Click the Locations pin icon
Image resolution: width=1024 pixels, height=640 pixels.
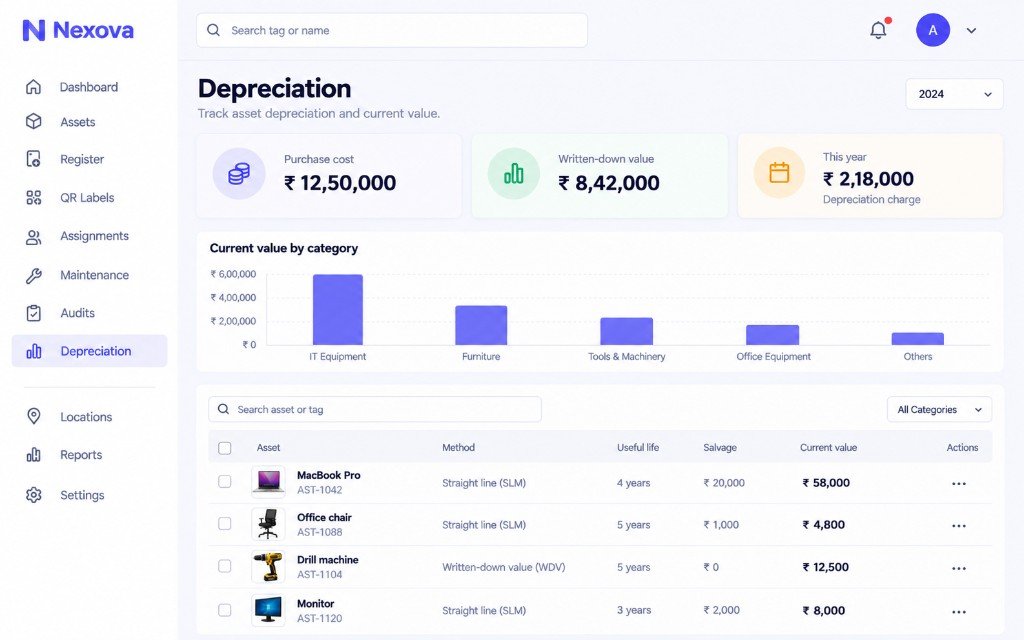pyautogui.click(x=34, y=416)
